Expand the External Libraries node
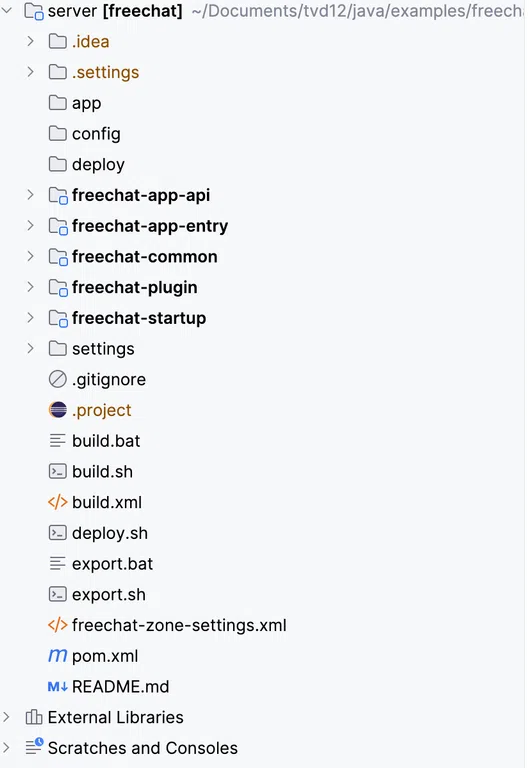Screen dimensions: 529x768 pos(6,717)
